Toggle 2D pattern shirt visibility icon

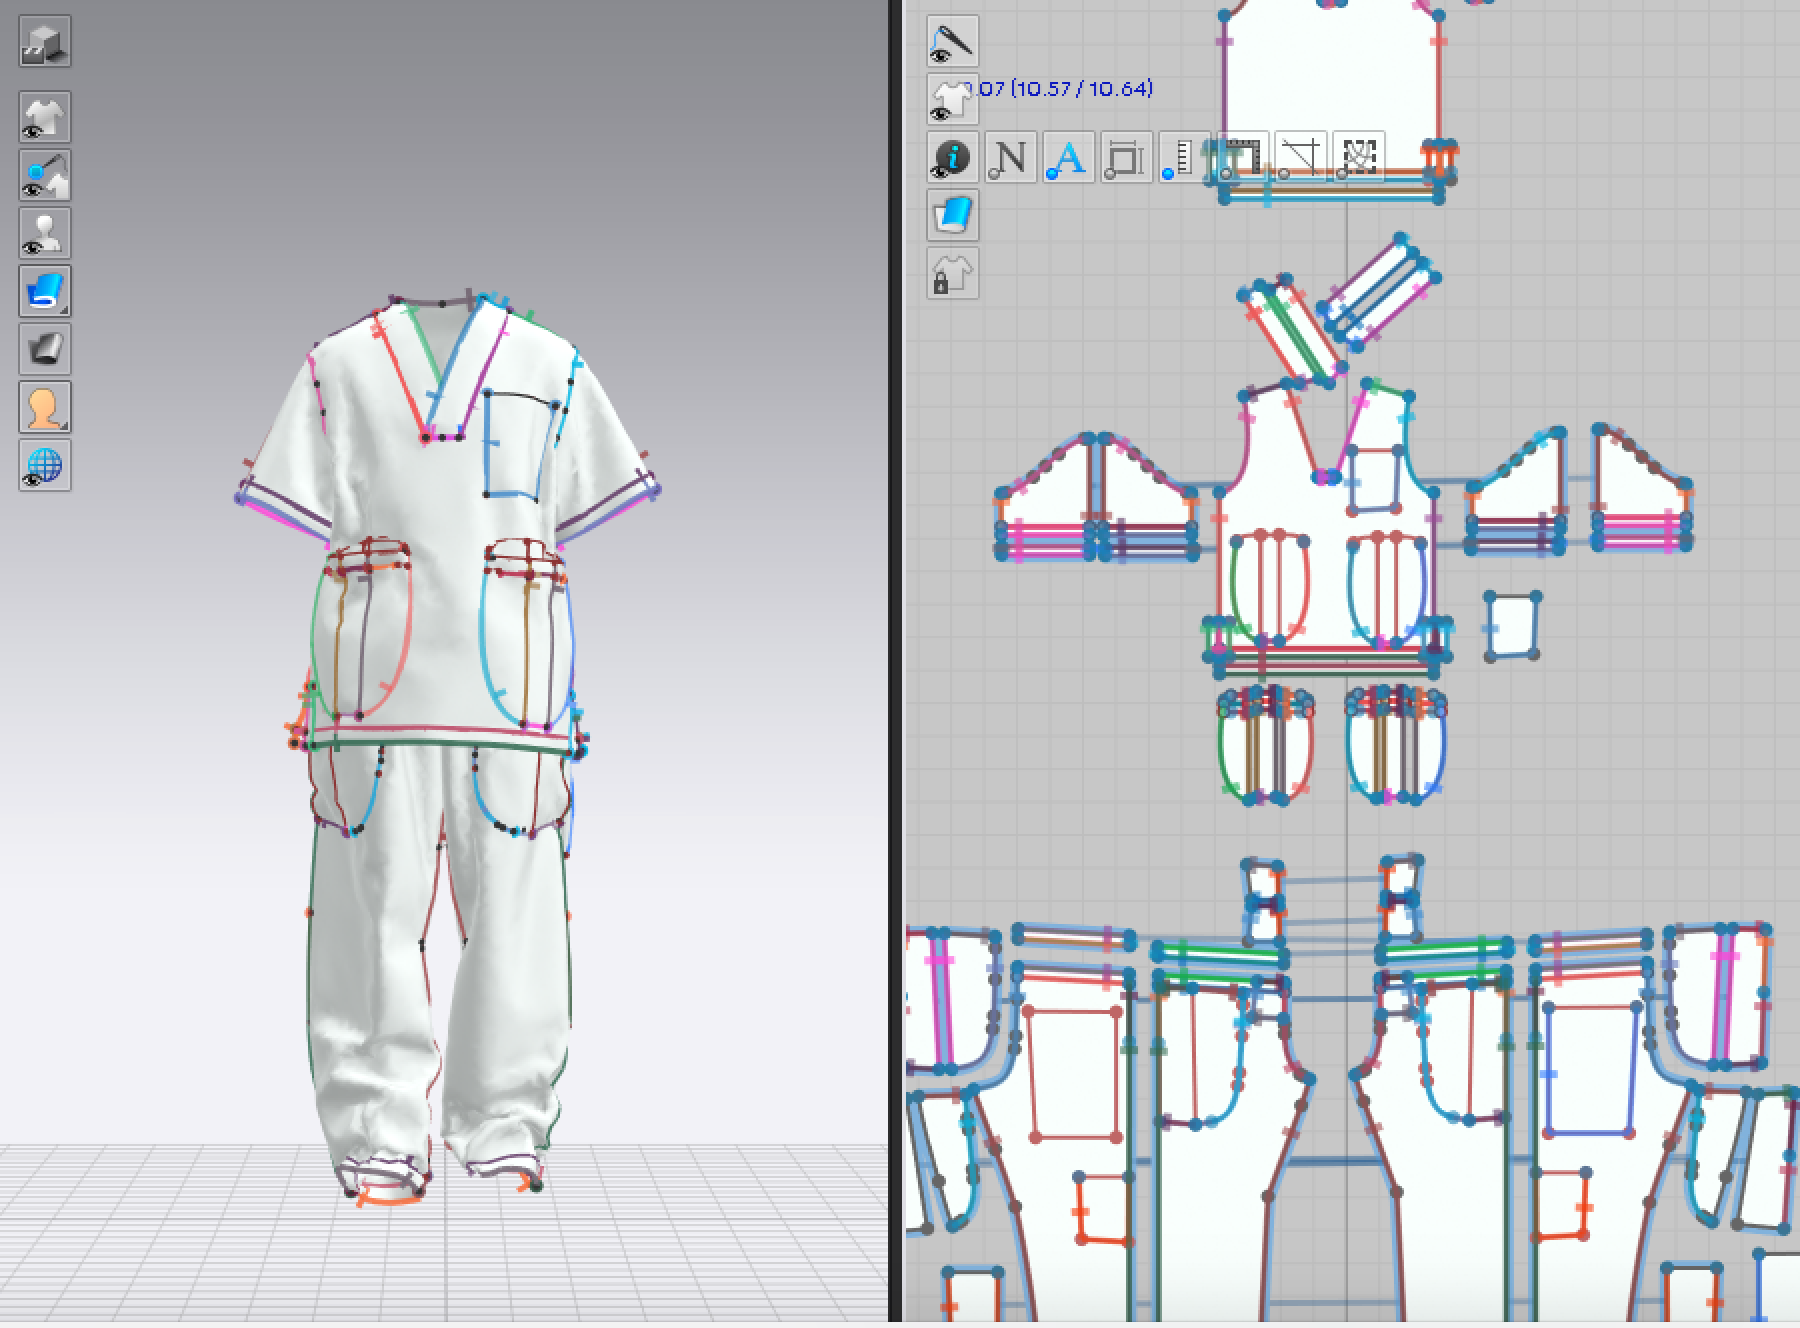(x=953, y=99)
